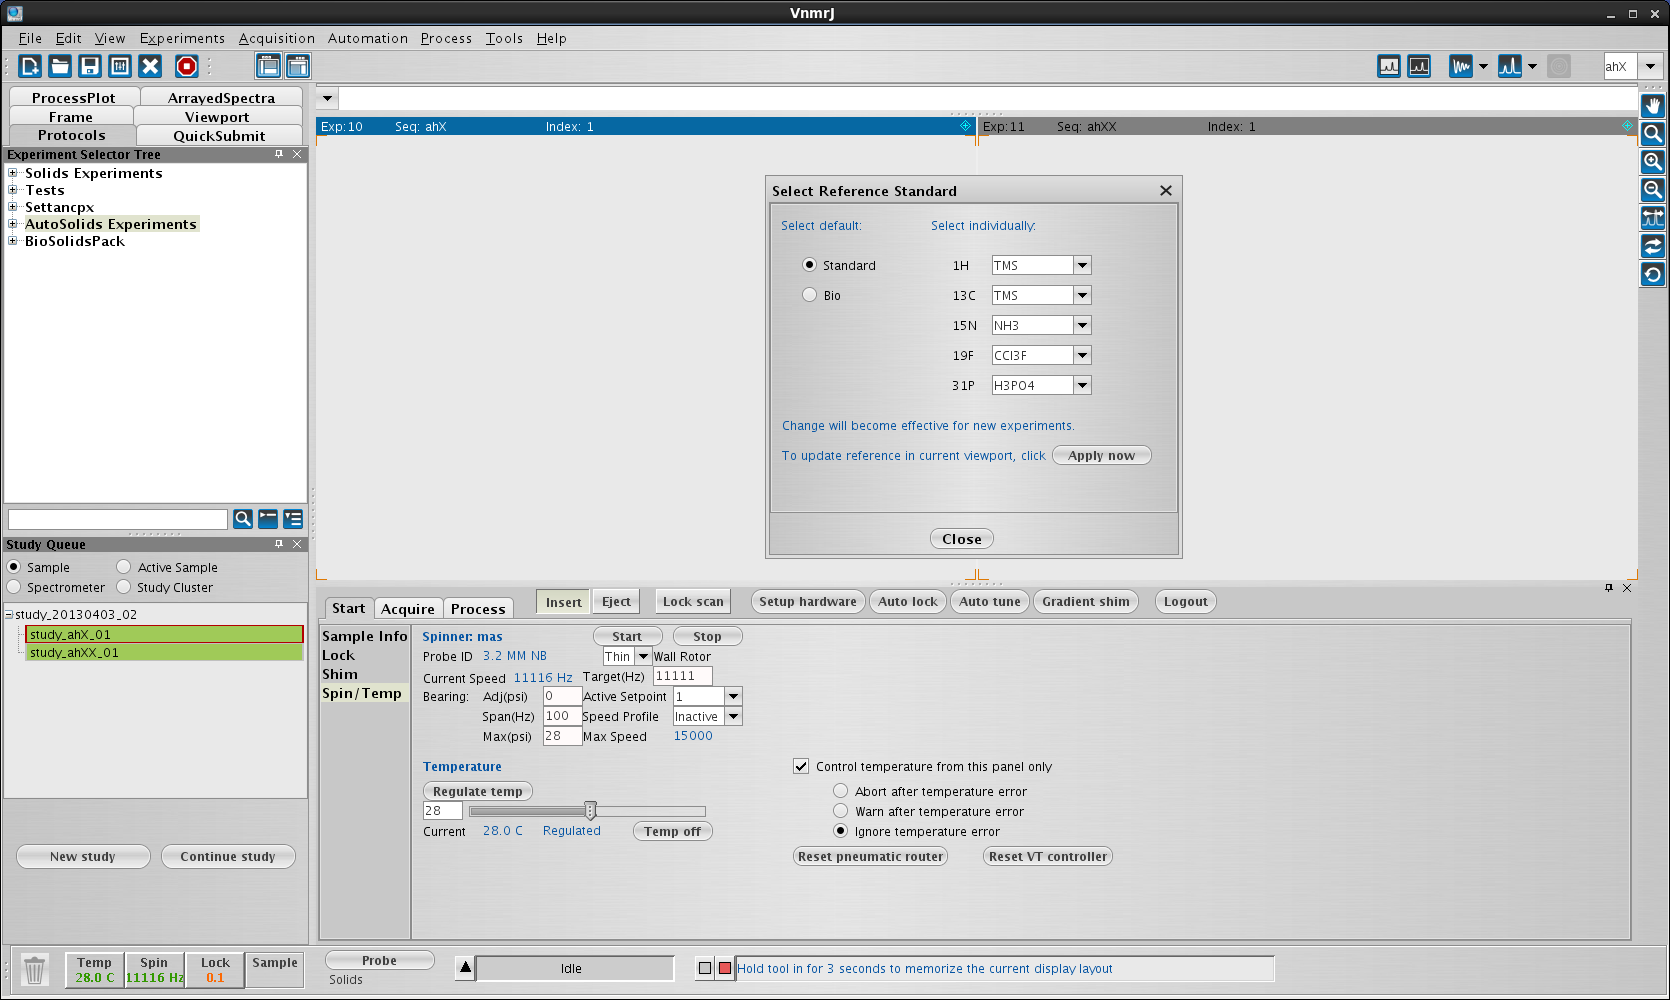Select the Bio reference radio button
1670x1000 pixels.
coord(810,295)
